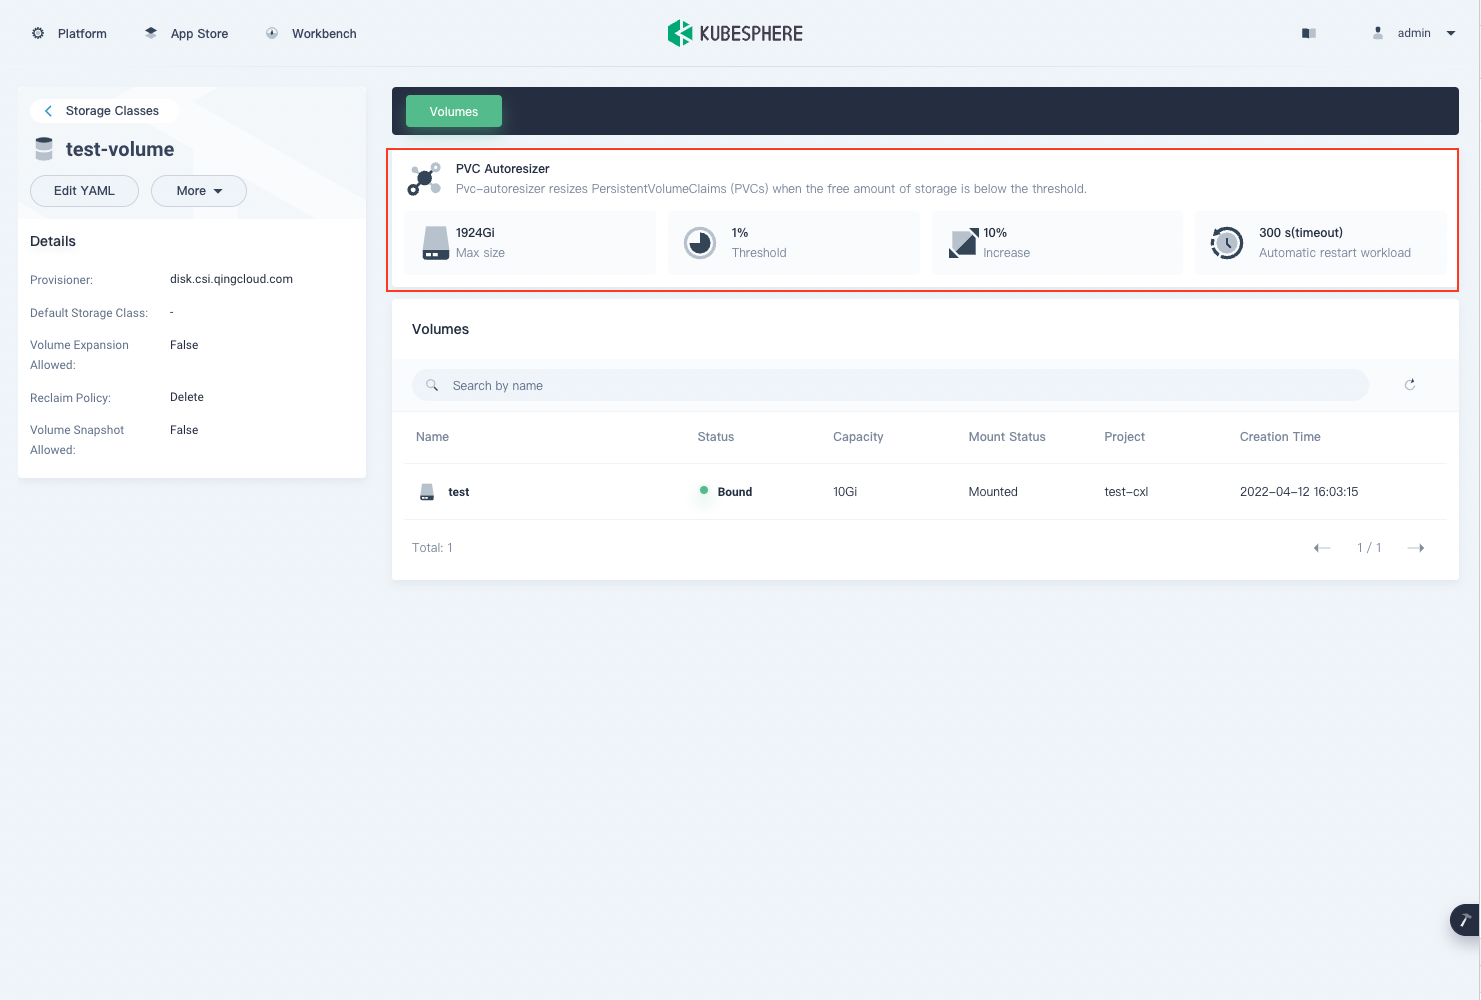Click the Increase arrow icon
The height and width of the screenshot is (1000, 1481).
[x=964, y=242]
